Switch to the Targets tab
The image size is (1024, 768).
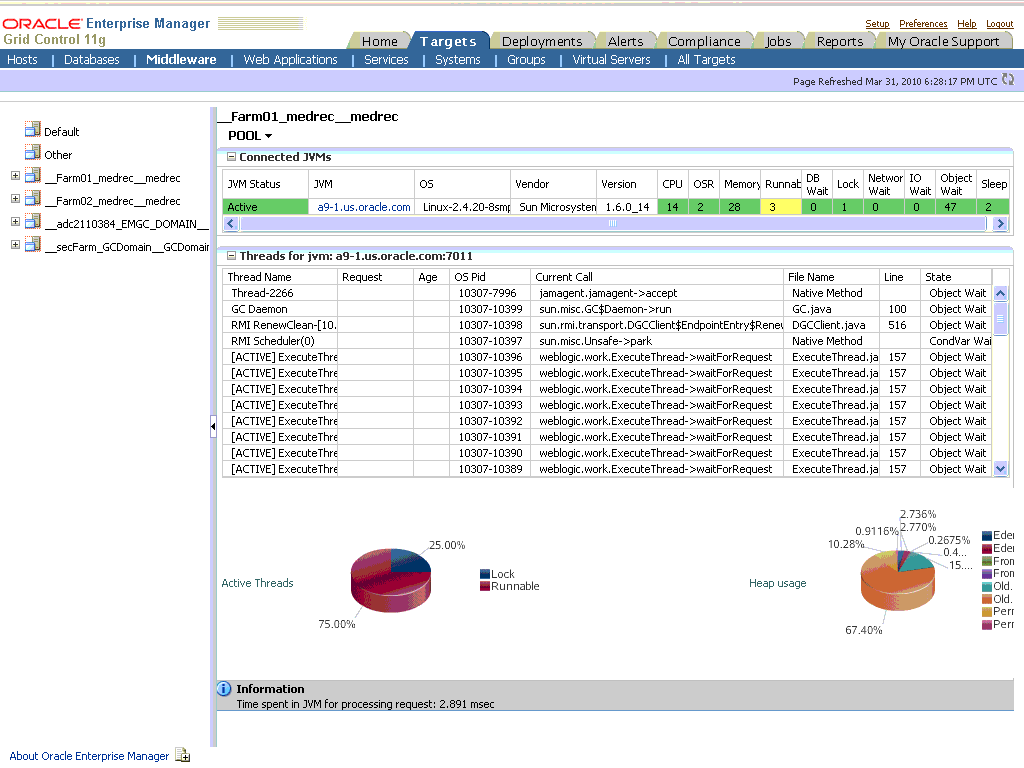(448, 41)
